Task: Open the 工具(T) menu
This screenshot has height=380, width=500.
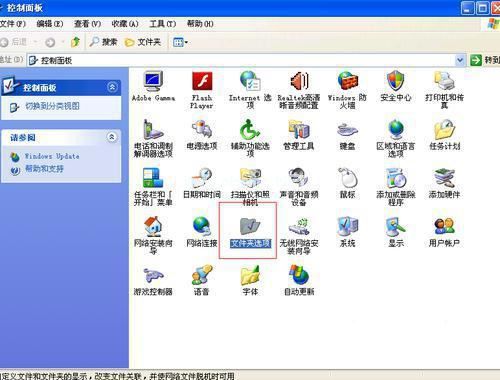Action: (x=163, y=24)
